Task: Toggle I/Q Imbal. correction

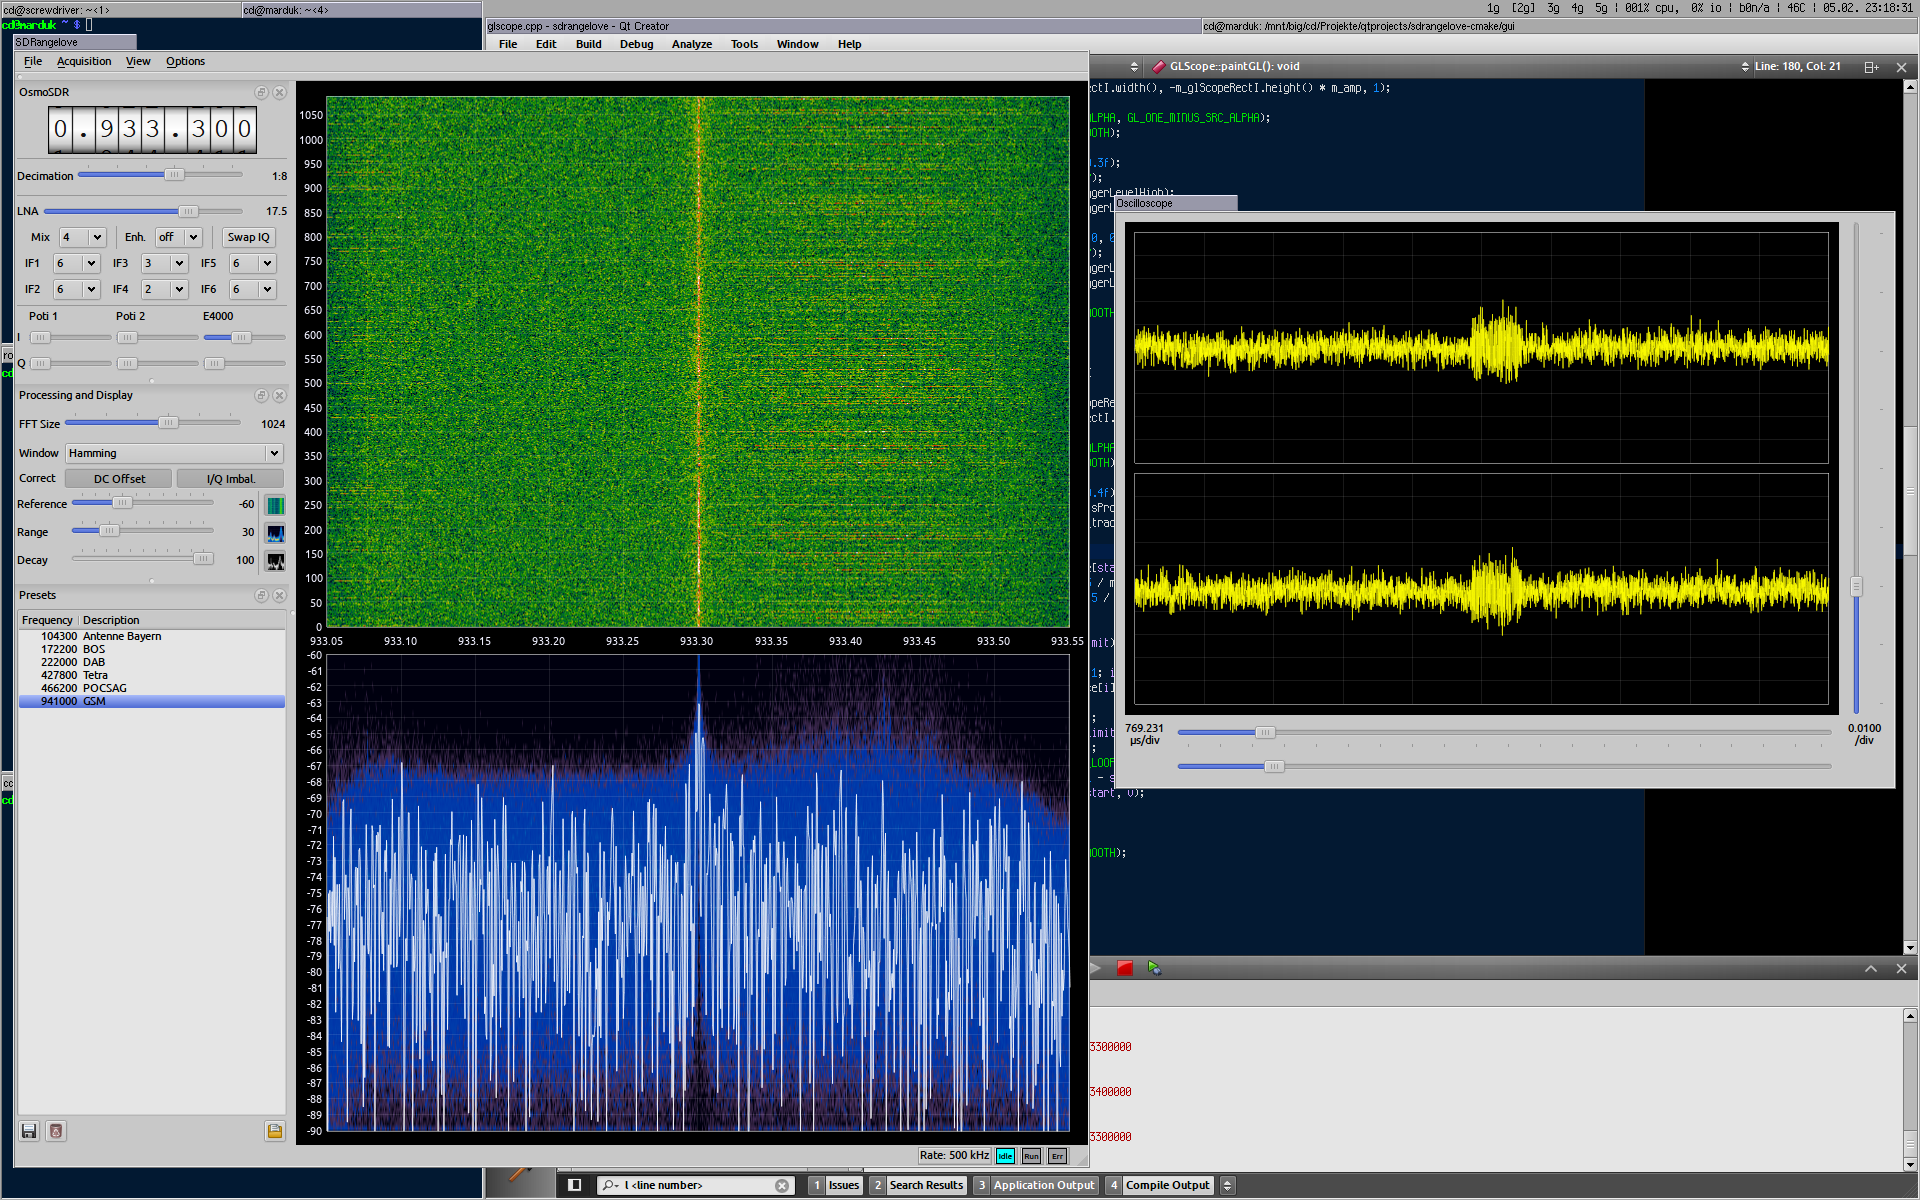Action: click(x=231, y=479)
